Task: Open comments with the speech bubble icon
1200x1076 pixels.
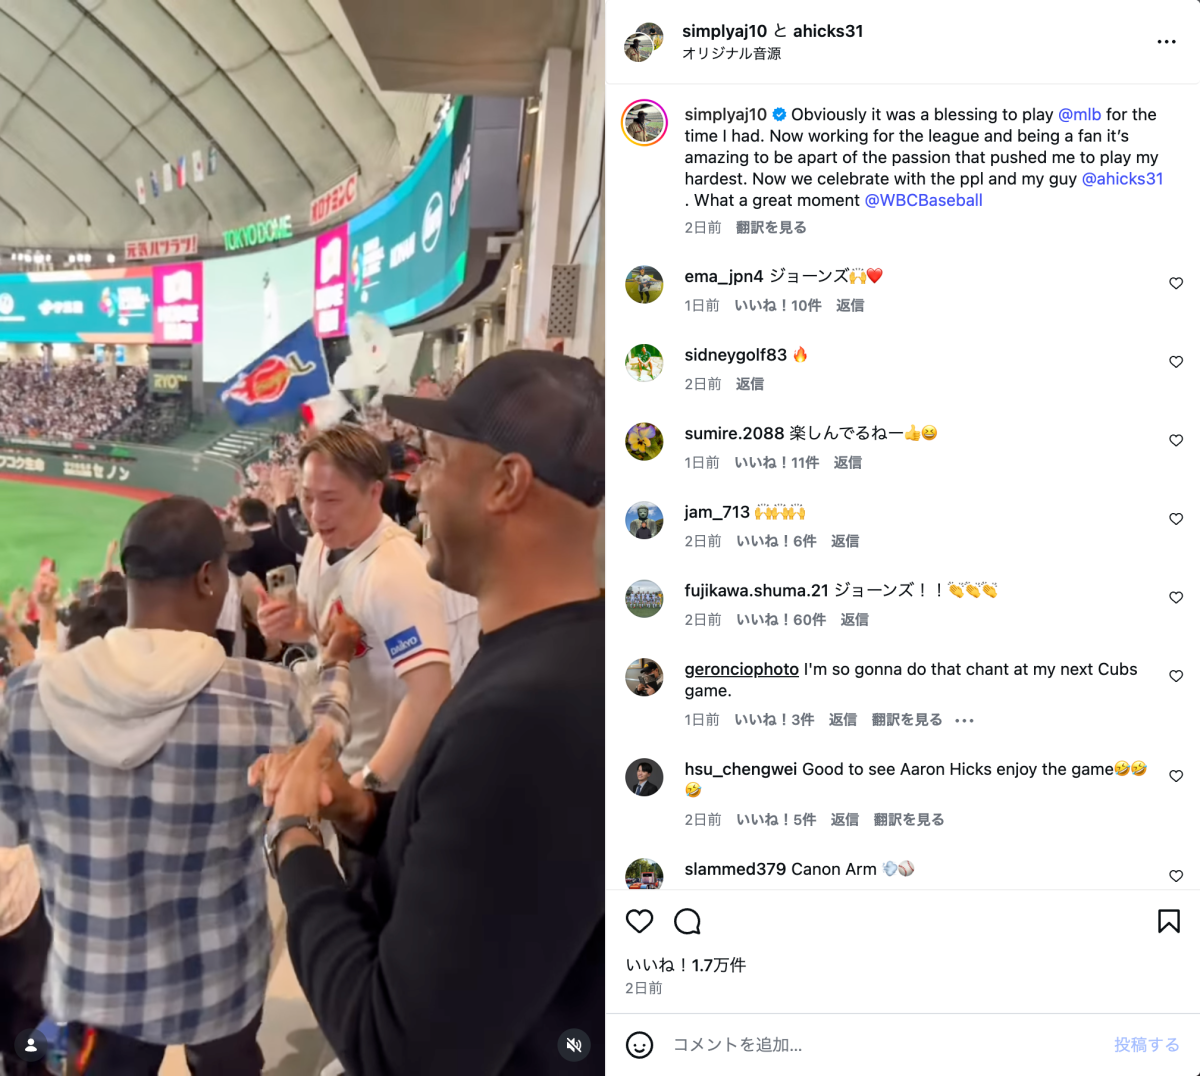Action: pyautogui.click(x=687, y=921)
